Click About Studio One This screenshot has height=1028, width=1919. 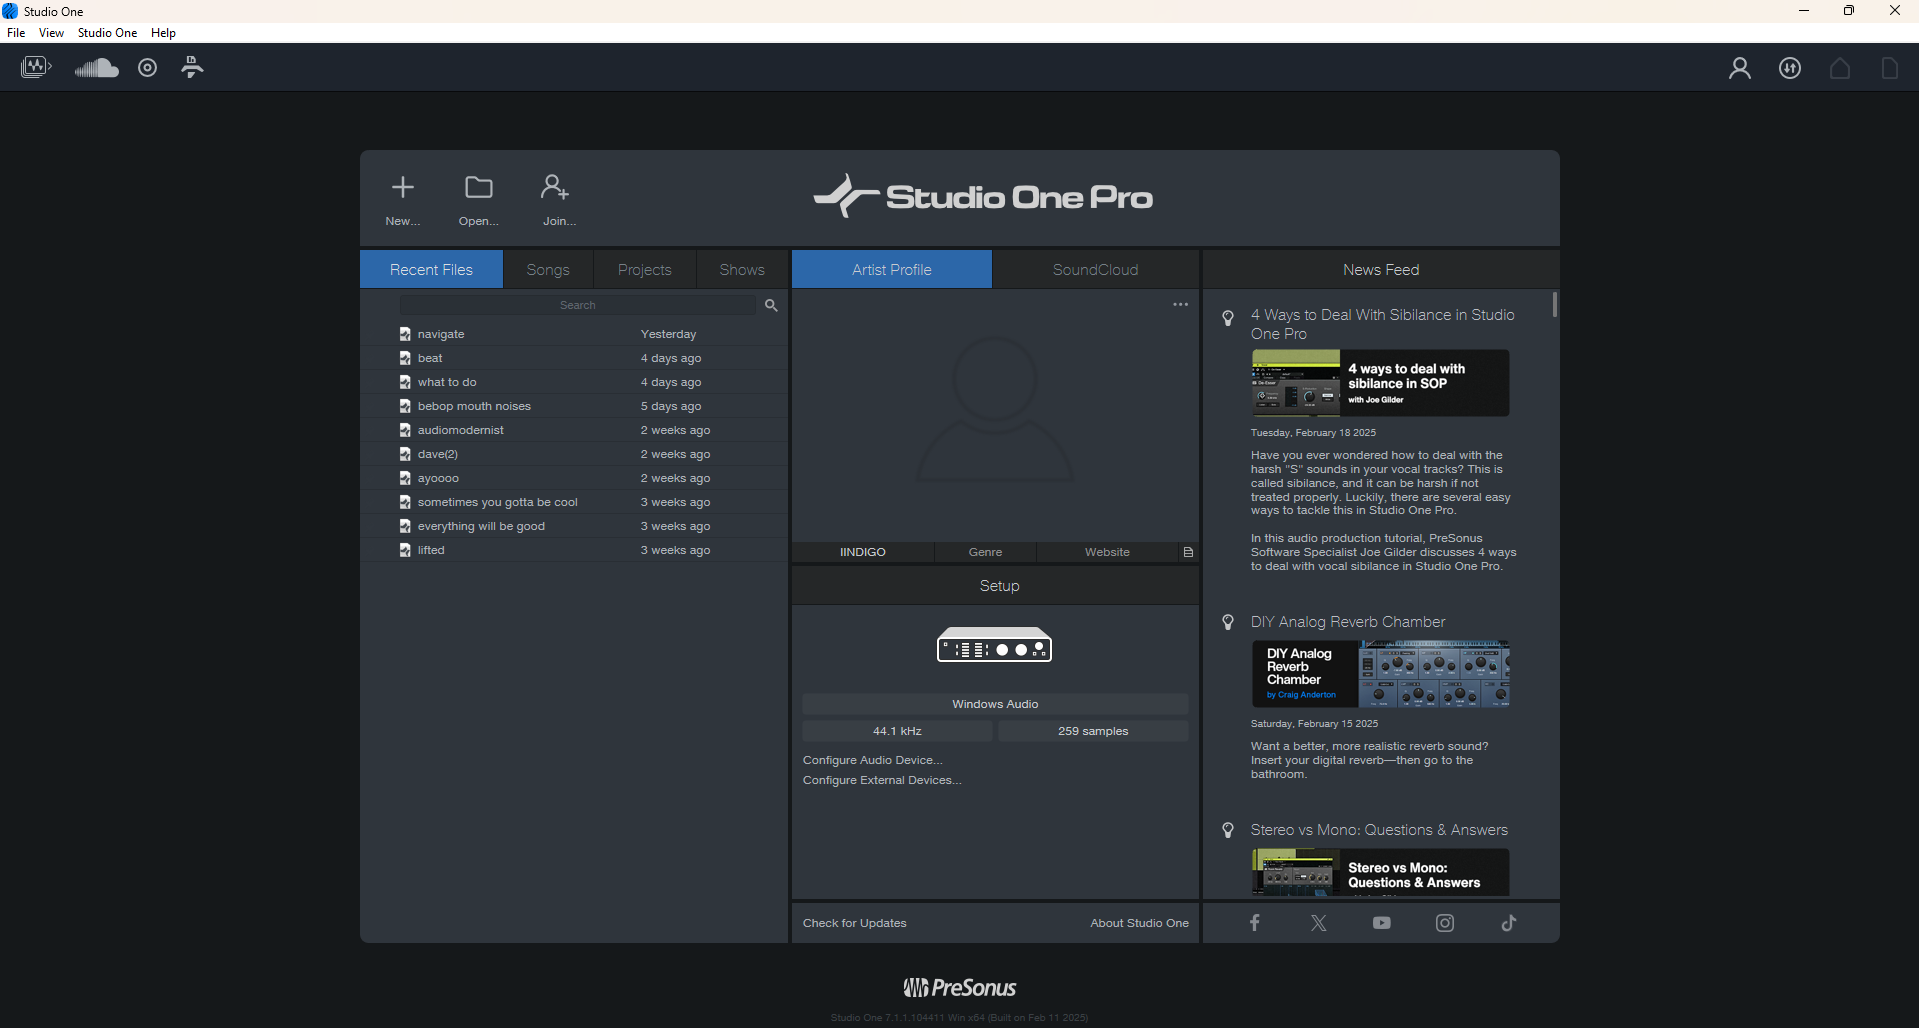[1139, 923]
